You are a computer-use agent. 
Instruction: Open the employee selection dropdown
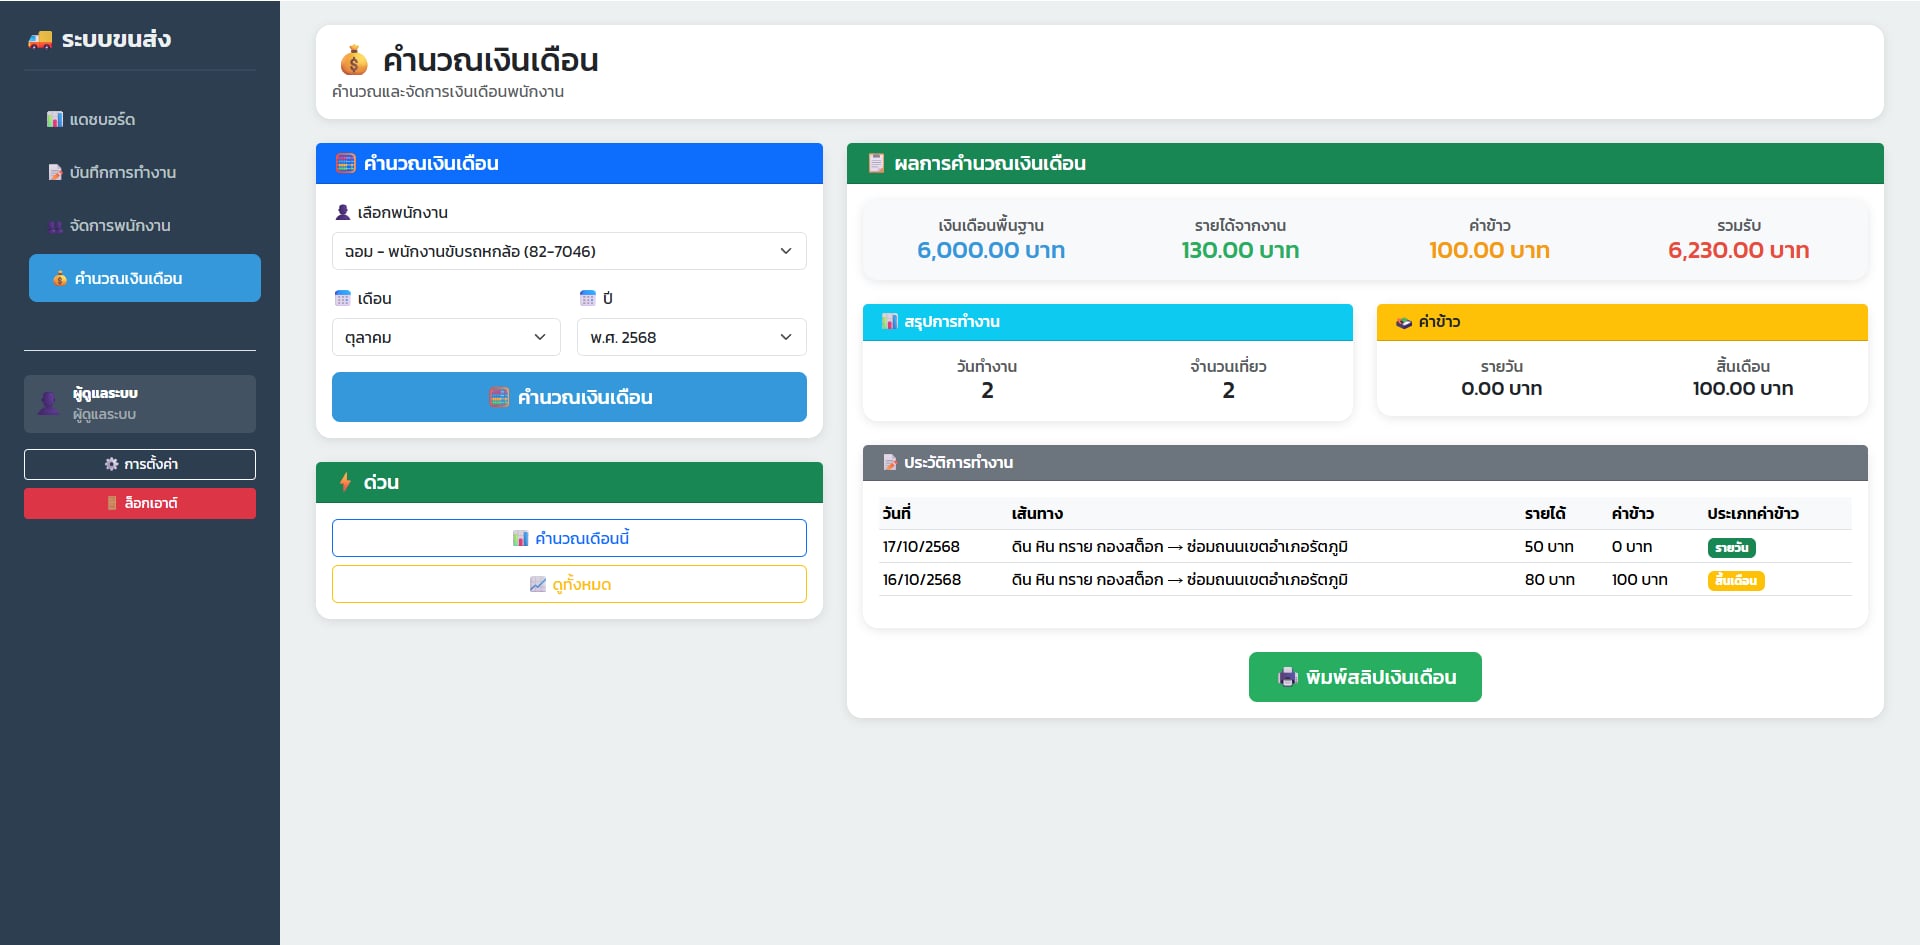568,251
